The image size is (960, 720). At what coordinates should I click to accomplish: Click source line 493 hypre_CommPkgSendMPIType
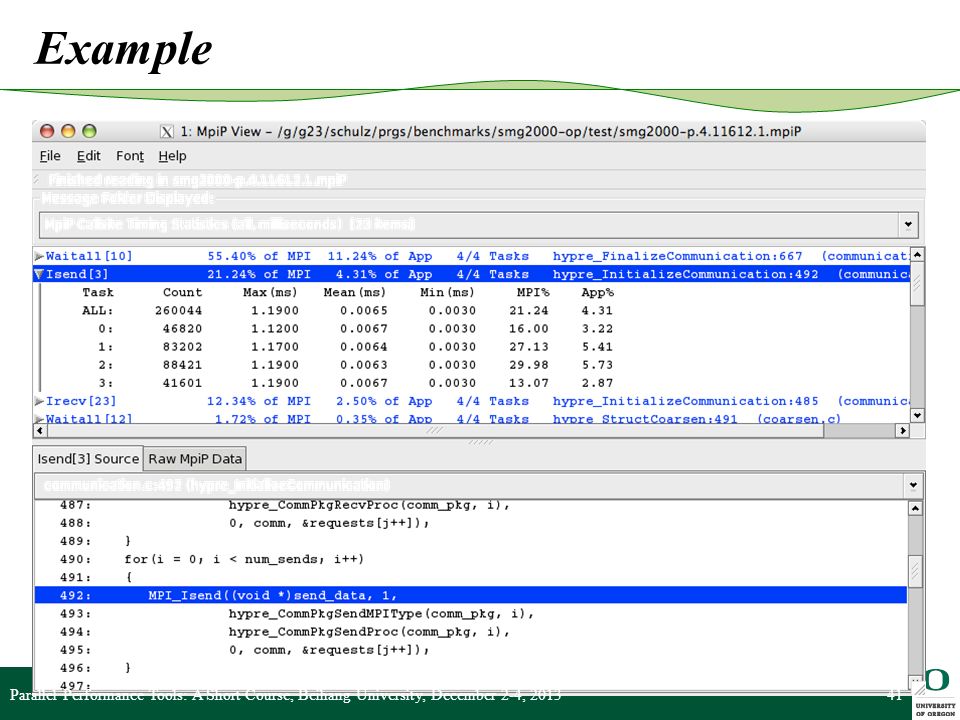[x=470, y=613]
